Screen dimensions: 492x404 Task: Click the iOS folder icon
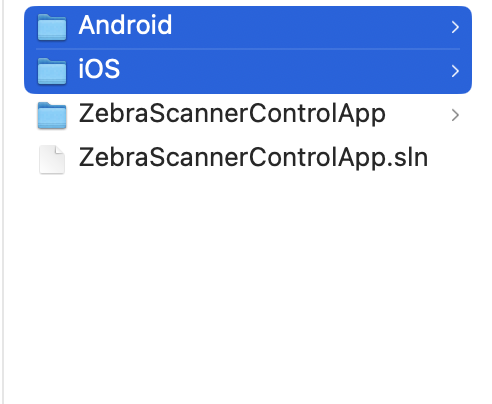click(52, 71)
